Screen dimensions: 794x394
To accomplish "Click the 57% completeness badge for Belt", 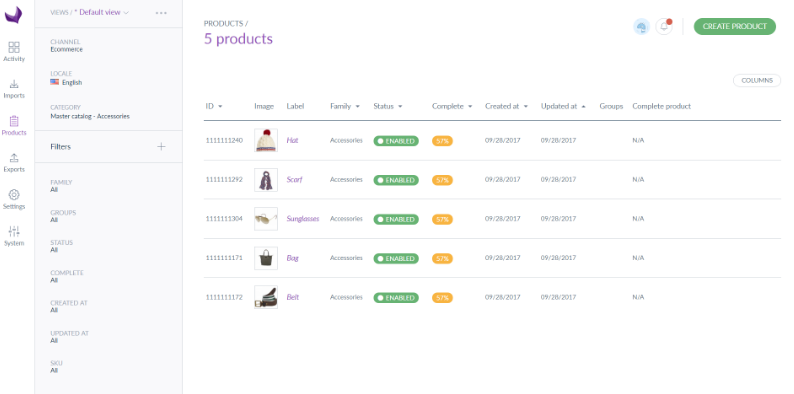I will click(442, 298).
